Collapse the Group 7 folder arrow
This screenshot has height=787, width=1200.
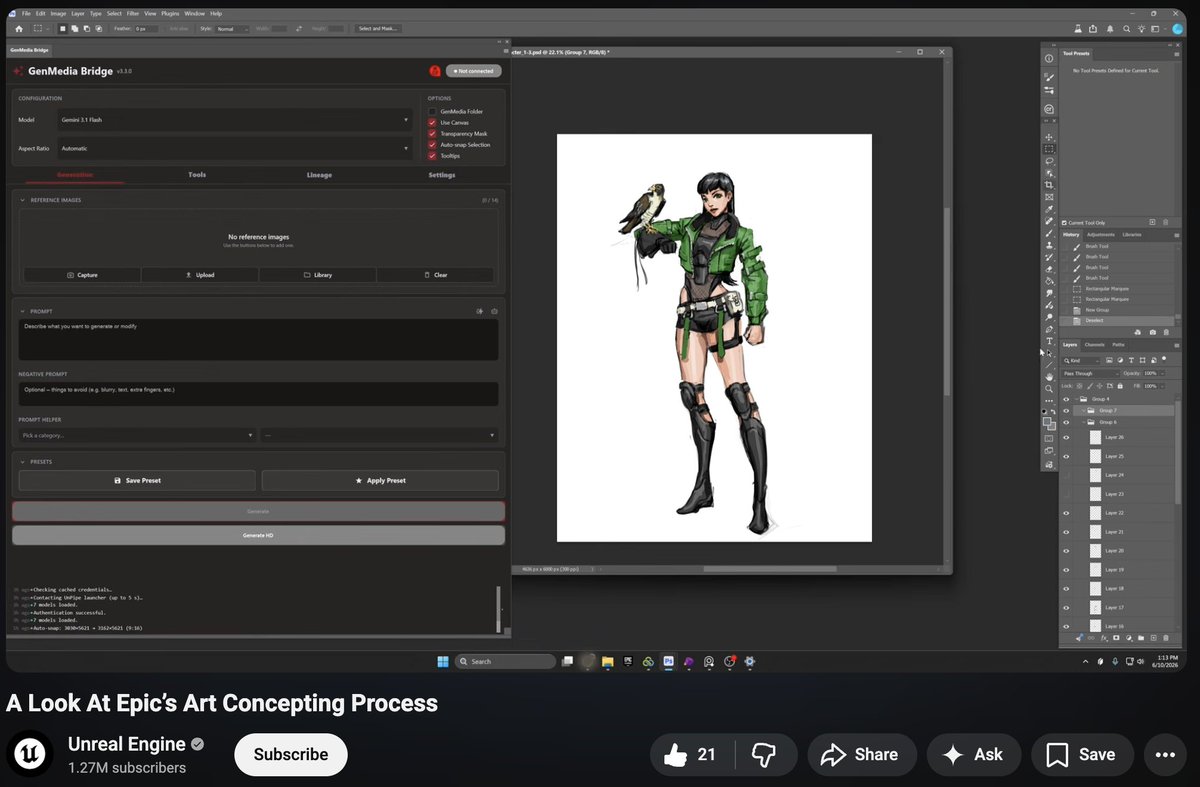1084,410
